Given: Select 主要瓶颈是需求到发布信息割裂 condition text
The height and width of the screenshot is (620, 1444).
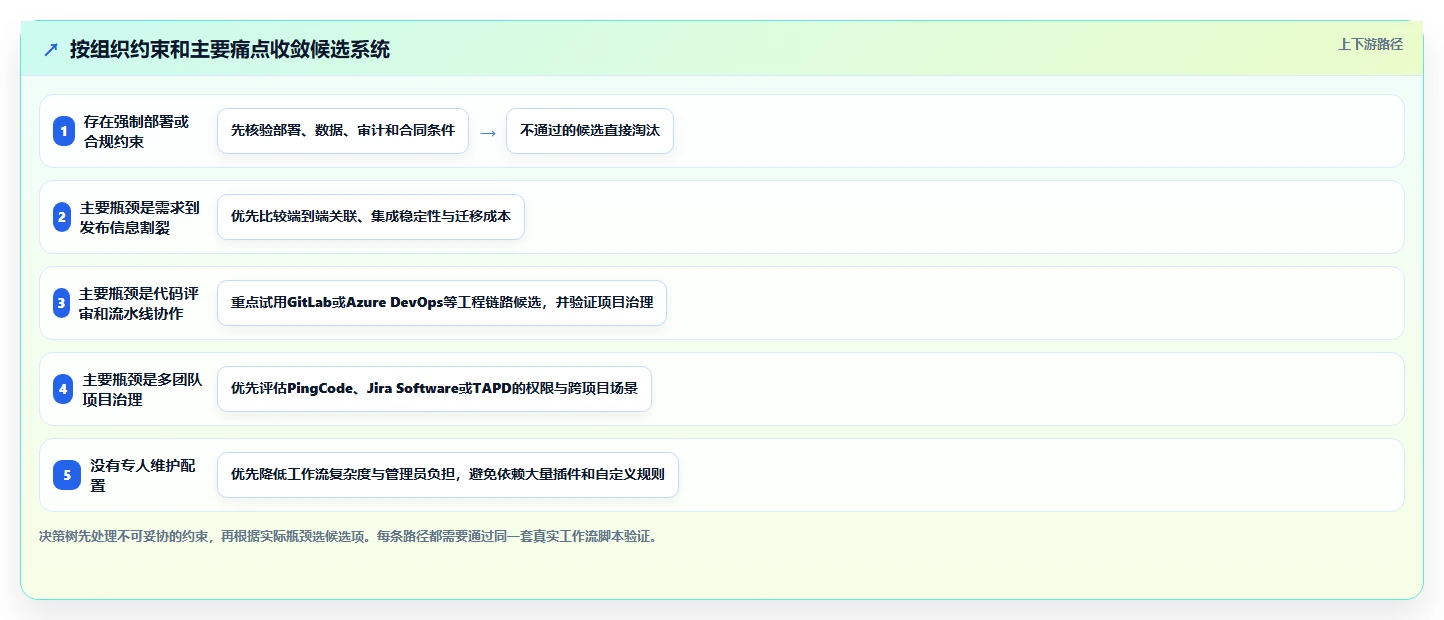Looking at the screenshot, I should tap(140, 217).
